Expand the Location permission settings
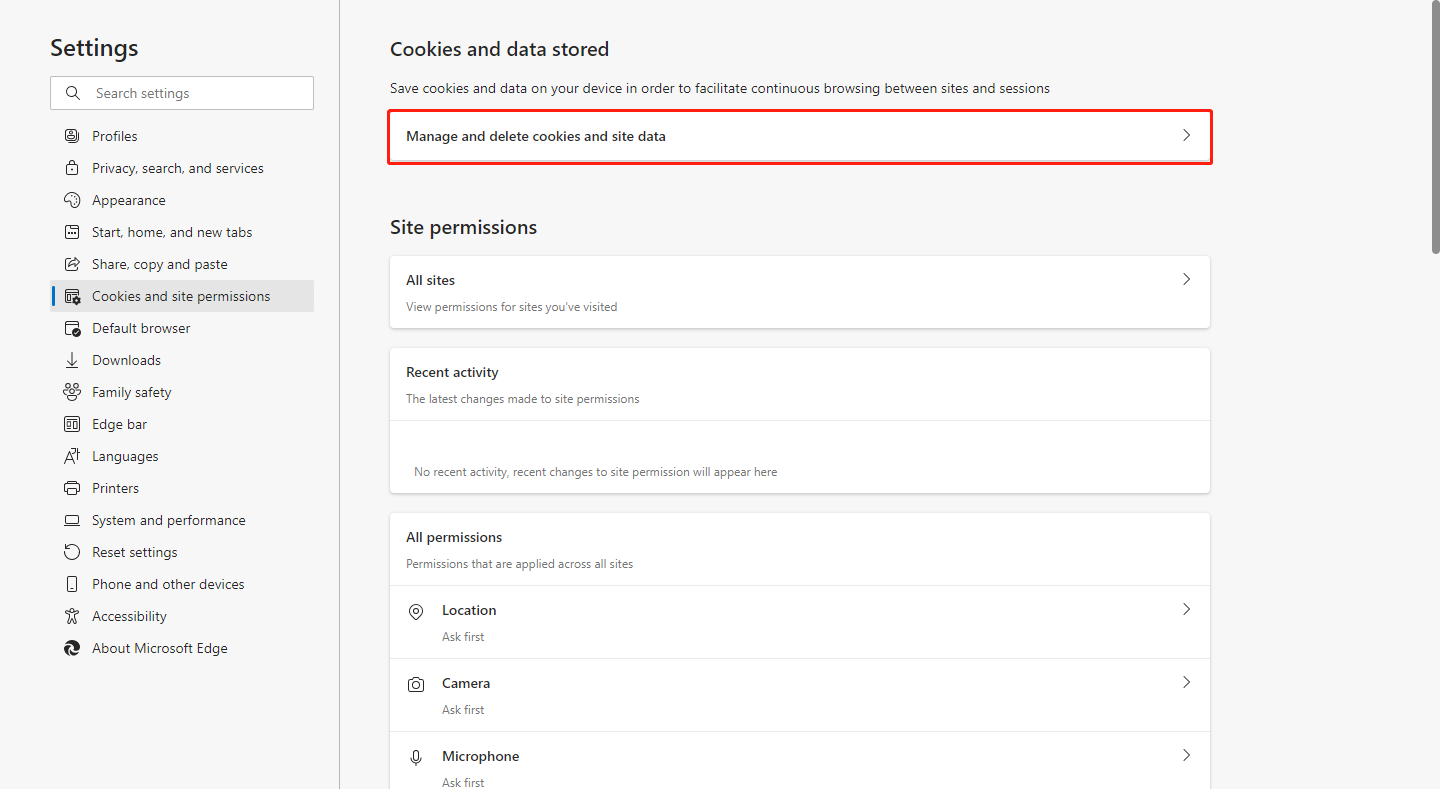Viewport: 1440px width, 789px height. pos(1186,609)
